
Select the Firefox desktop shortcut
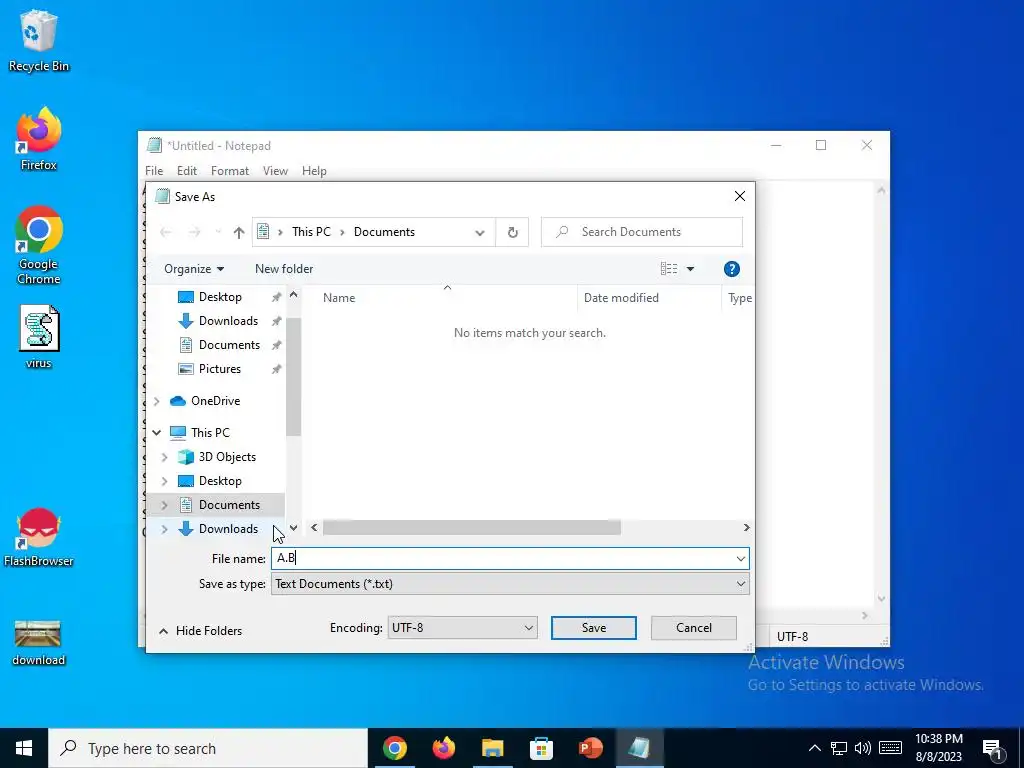[39, 139]
